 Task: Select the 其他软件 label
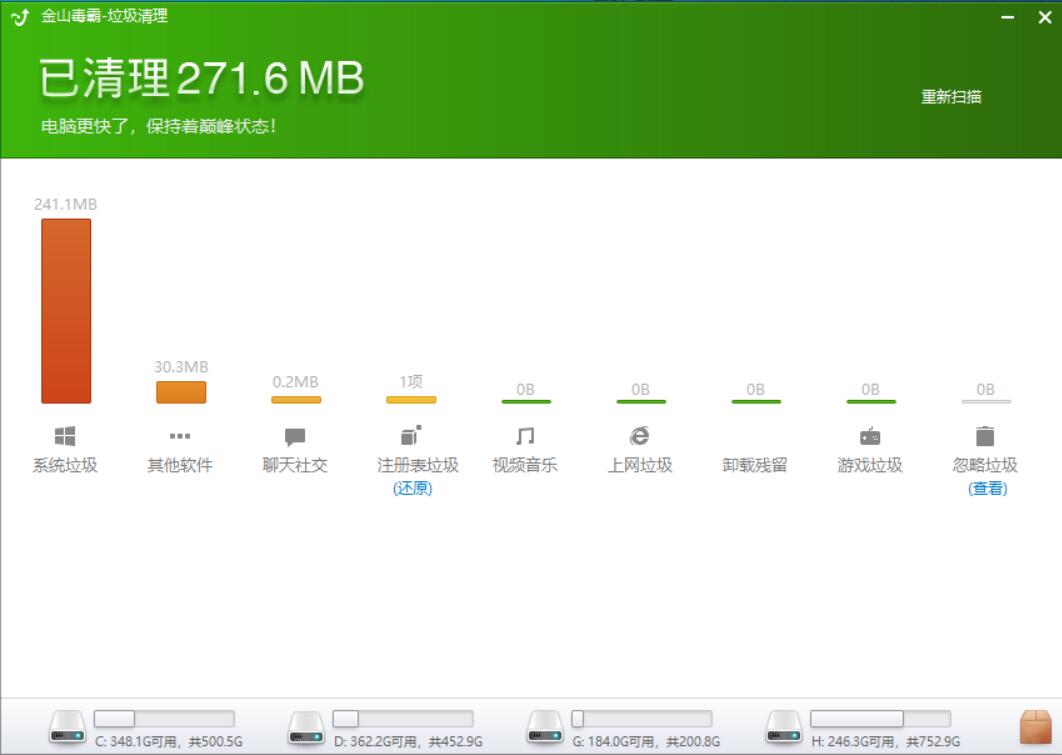tap(180, 465)
